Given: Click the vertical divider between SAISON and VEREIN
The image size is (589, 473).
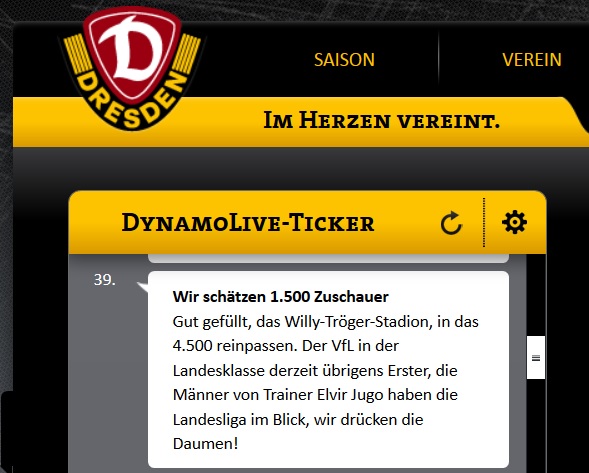Looking at the screenshot, I should 438,56.
